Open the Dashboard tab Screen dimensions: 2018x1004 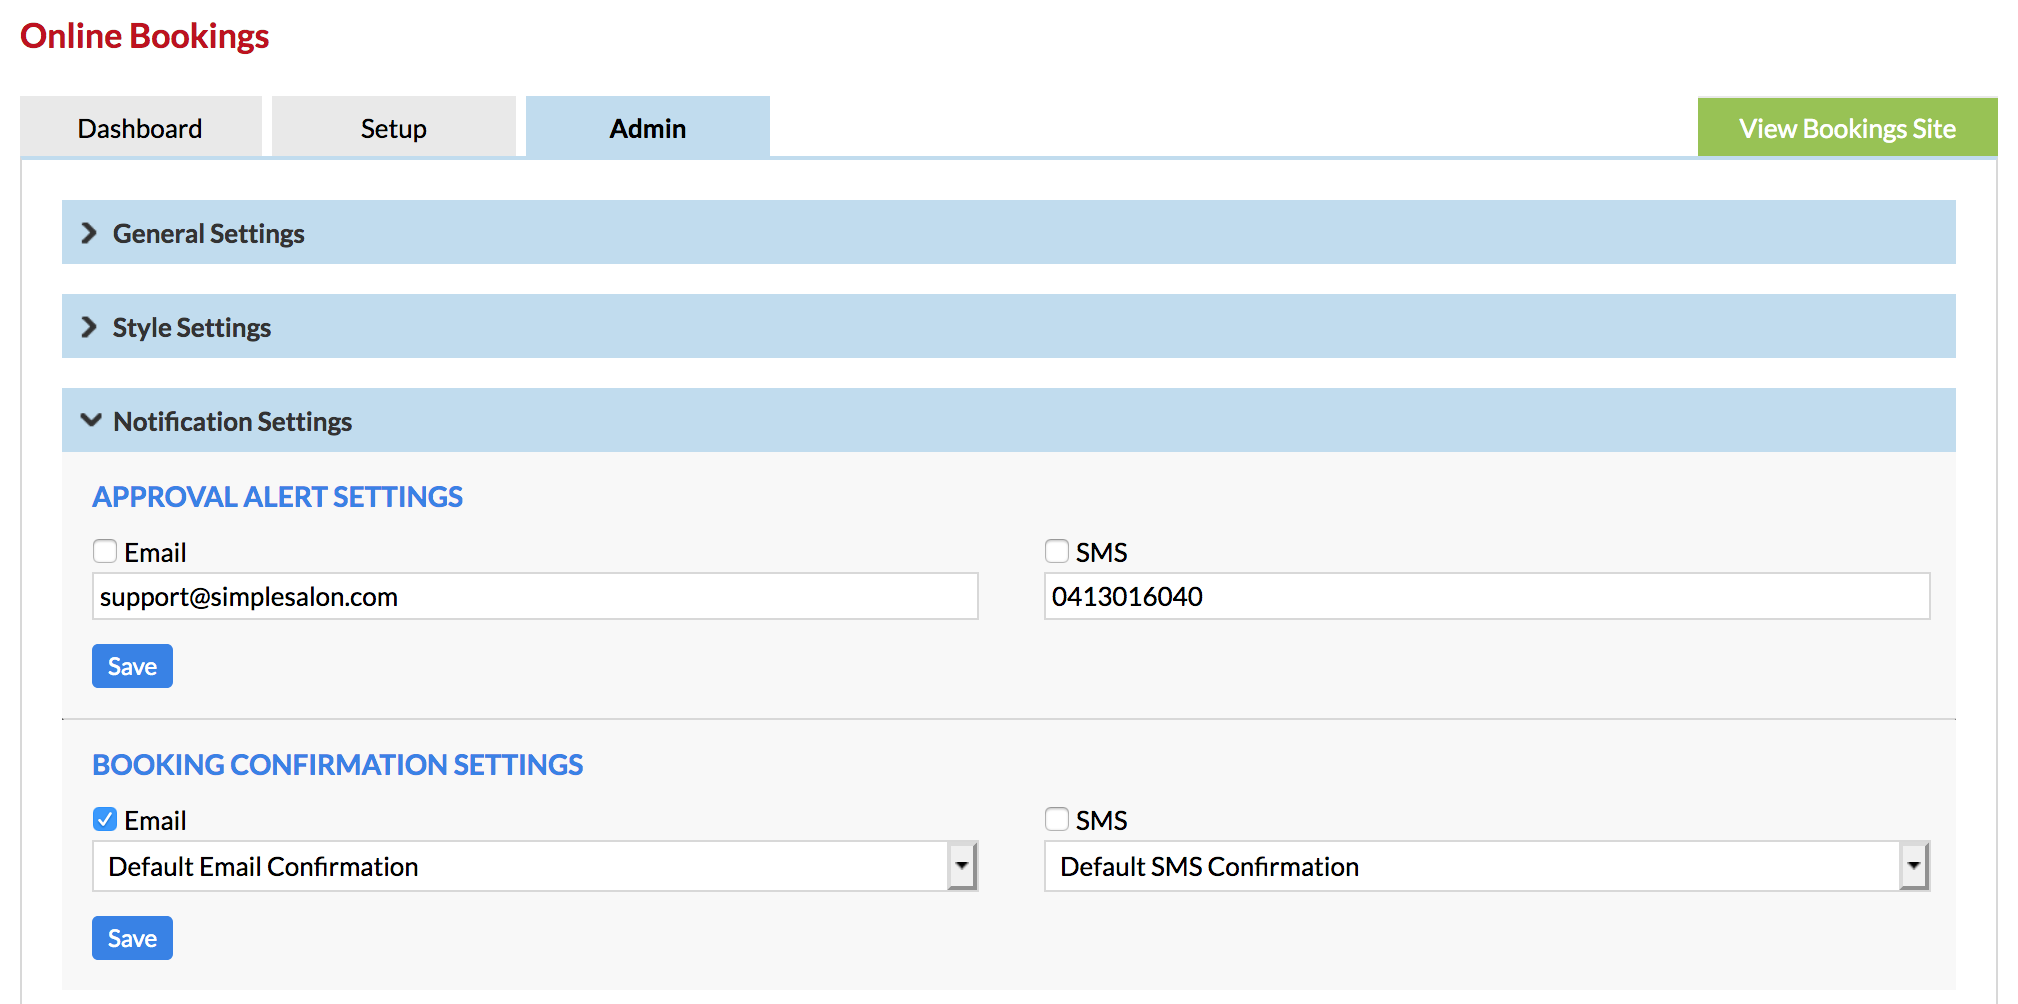[x=140, y=128]
